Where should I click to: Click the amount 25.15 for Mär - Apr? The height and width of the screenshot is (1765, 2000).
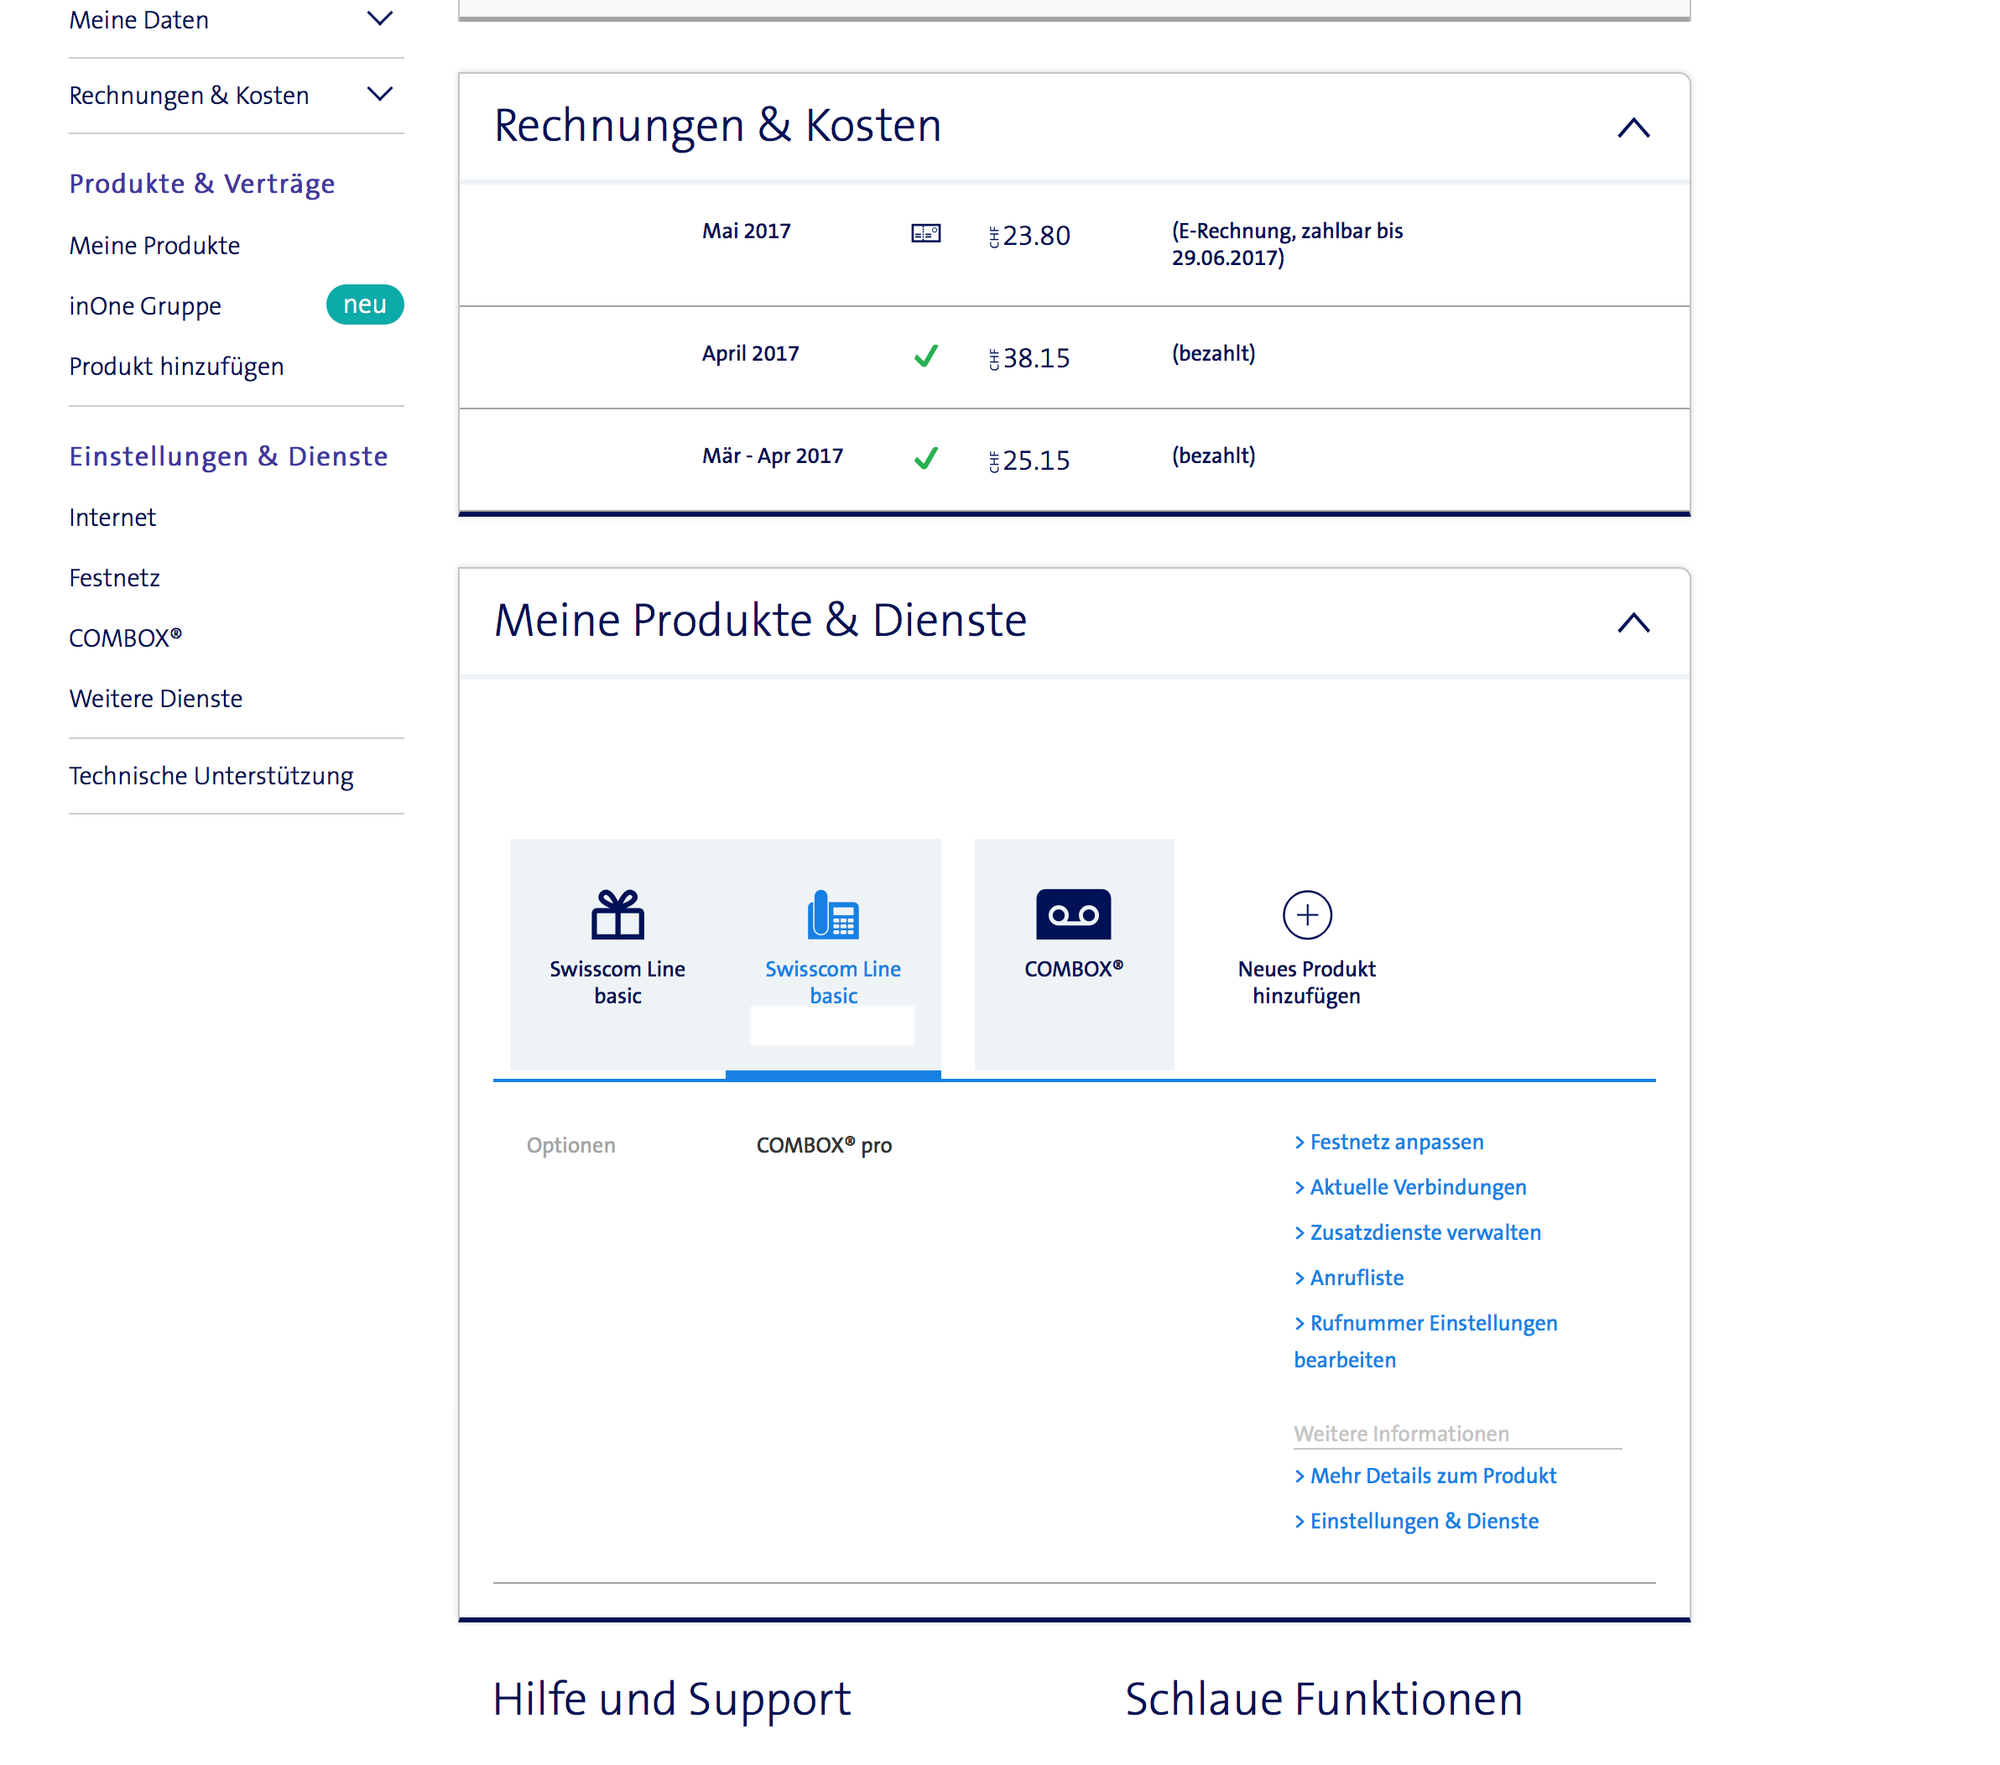click(x=1029, y=460)
